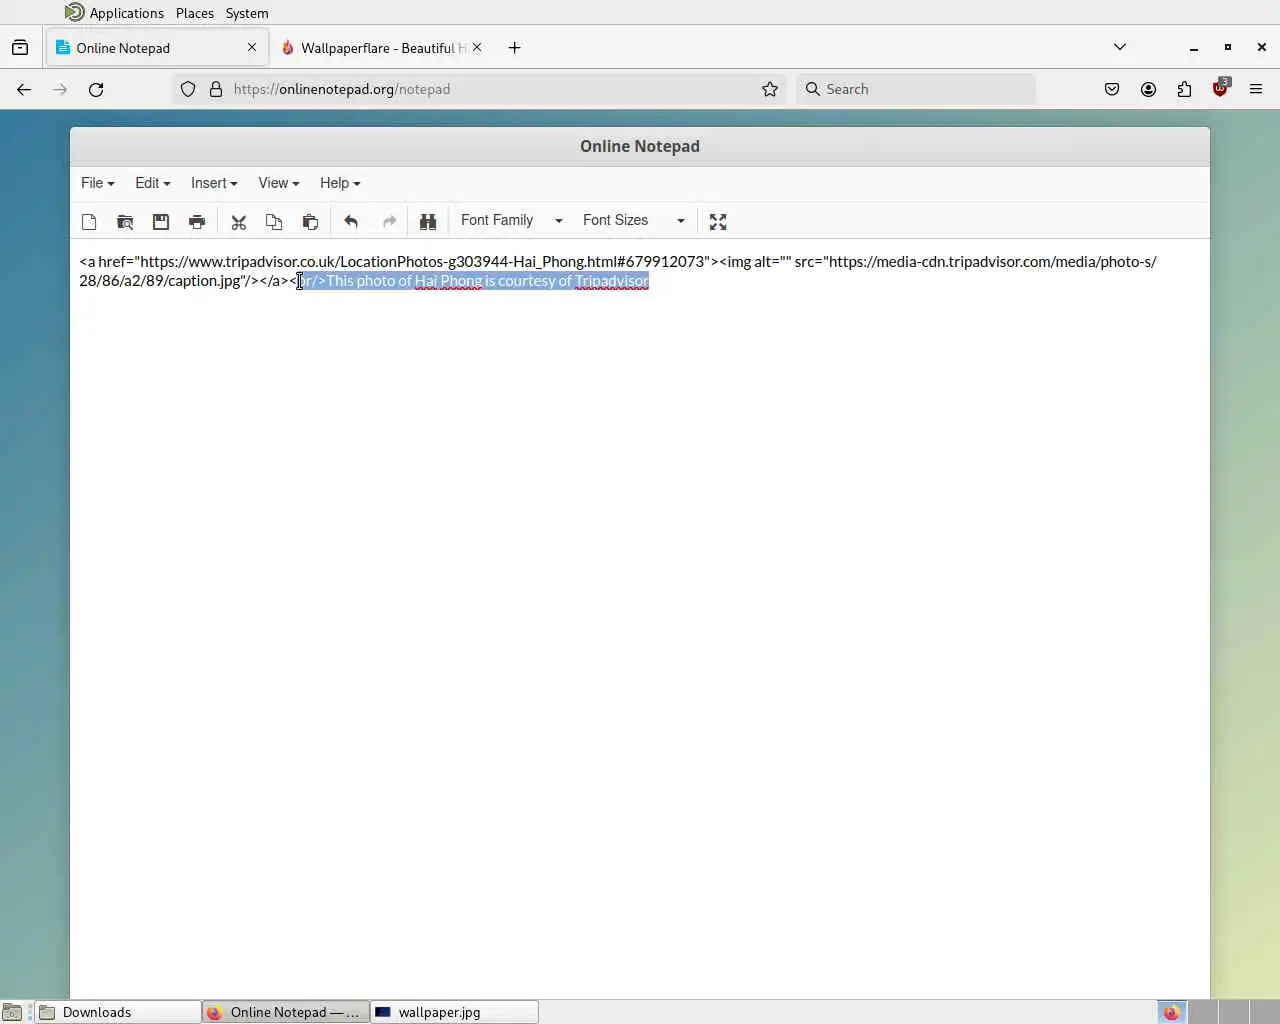Click the Save floppy disk icon
Screen dimensions: 1280x1024
(161, 222)
